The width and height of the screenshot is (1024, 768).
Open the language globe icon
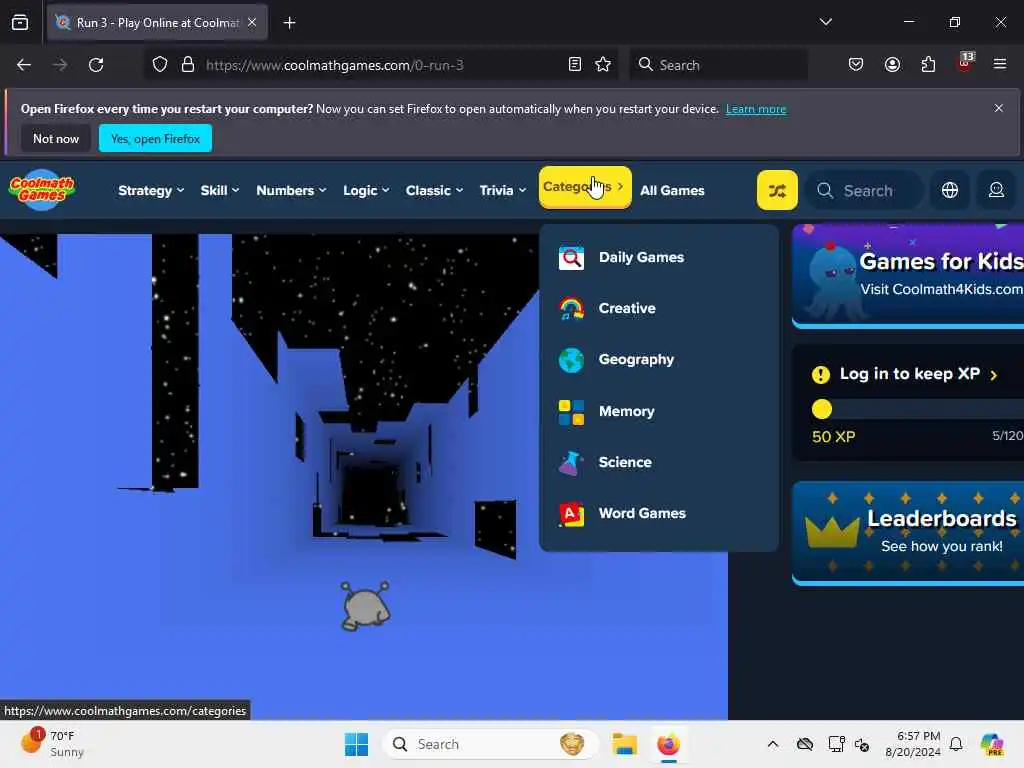click(x=950, y=190)
